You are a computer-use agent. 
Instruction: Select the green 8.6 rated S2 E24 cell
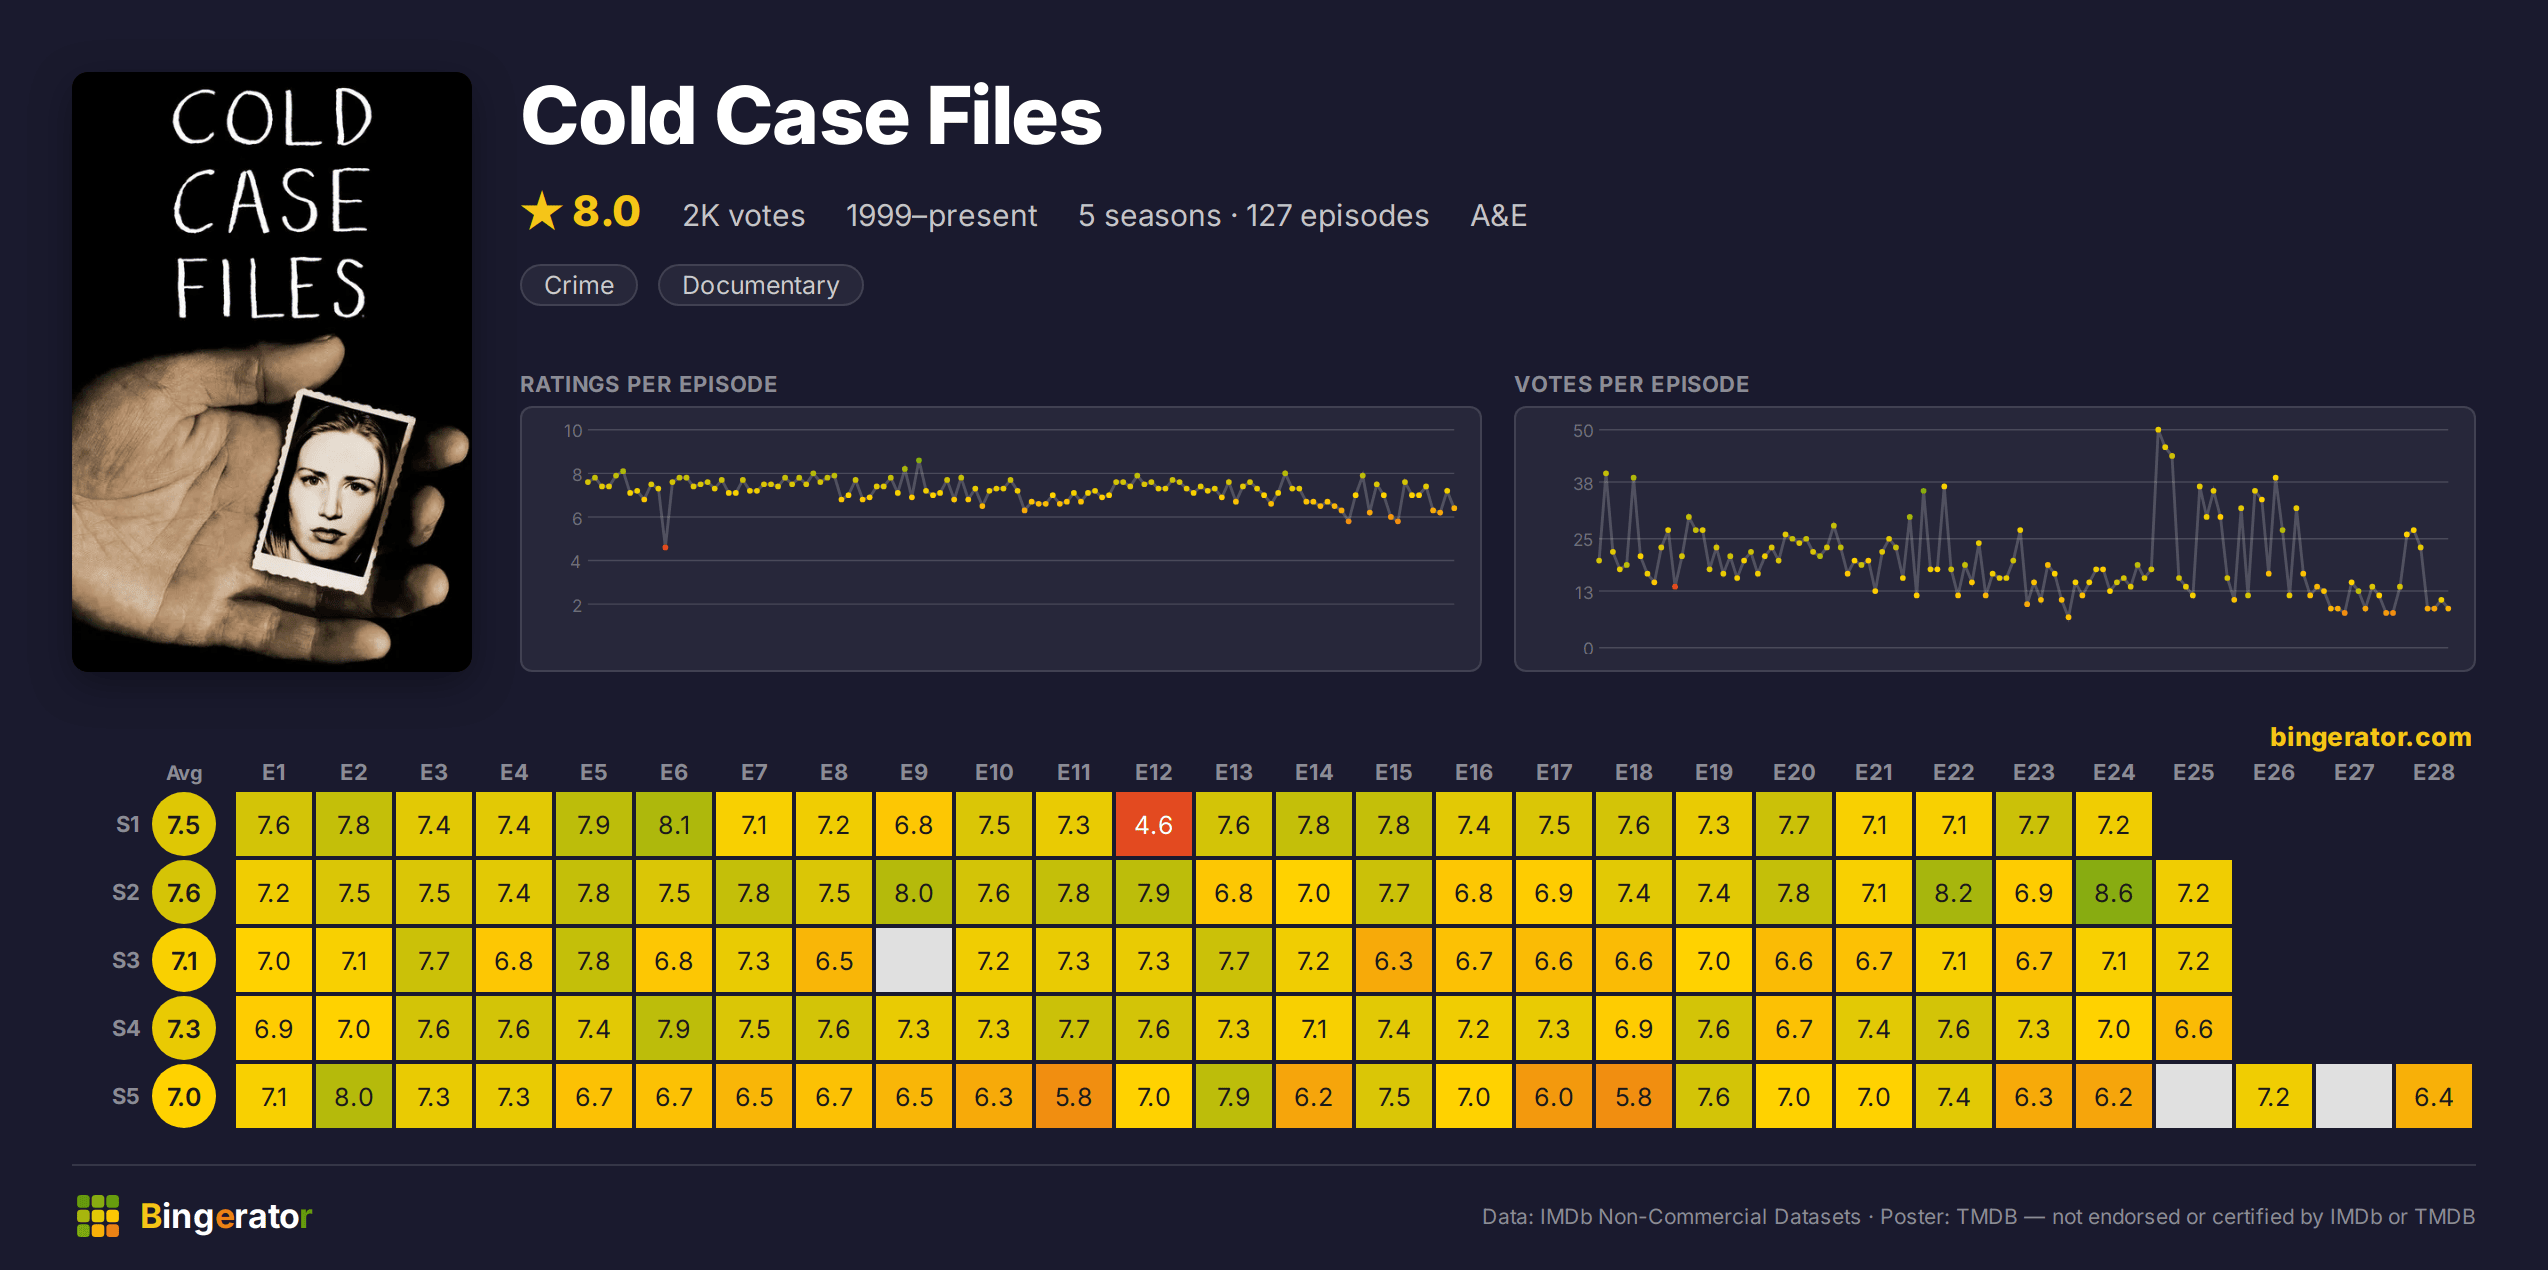2114,893
